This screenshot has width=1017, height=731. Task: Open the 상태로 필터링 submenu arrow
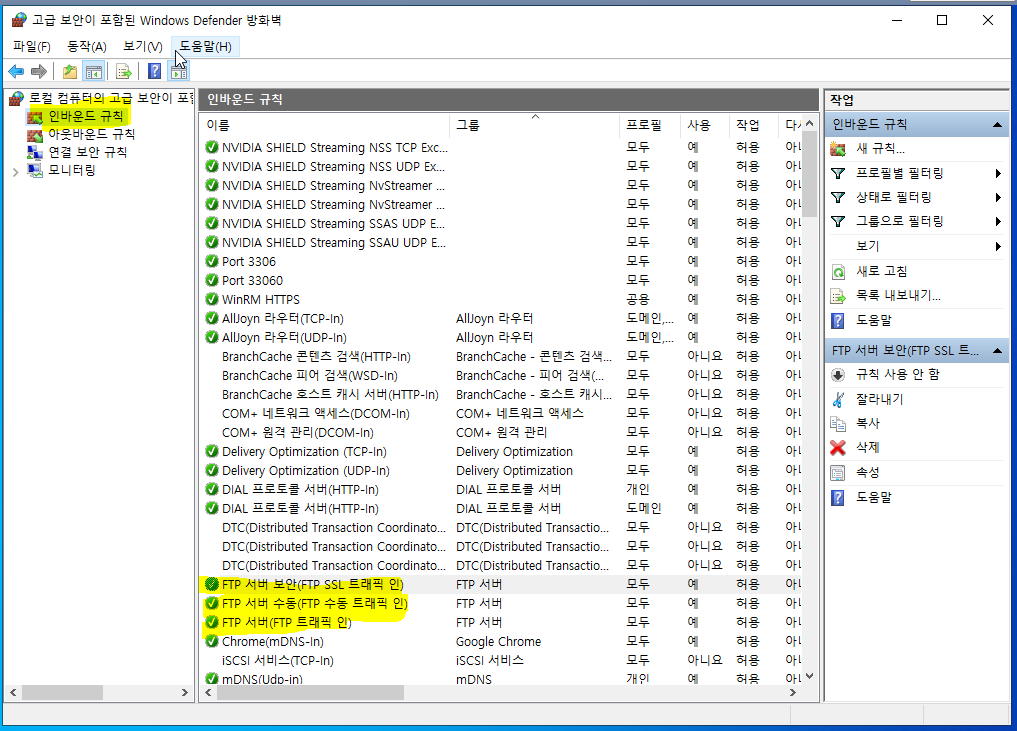click(x=998, y=197)
